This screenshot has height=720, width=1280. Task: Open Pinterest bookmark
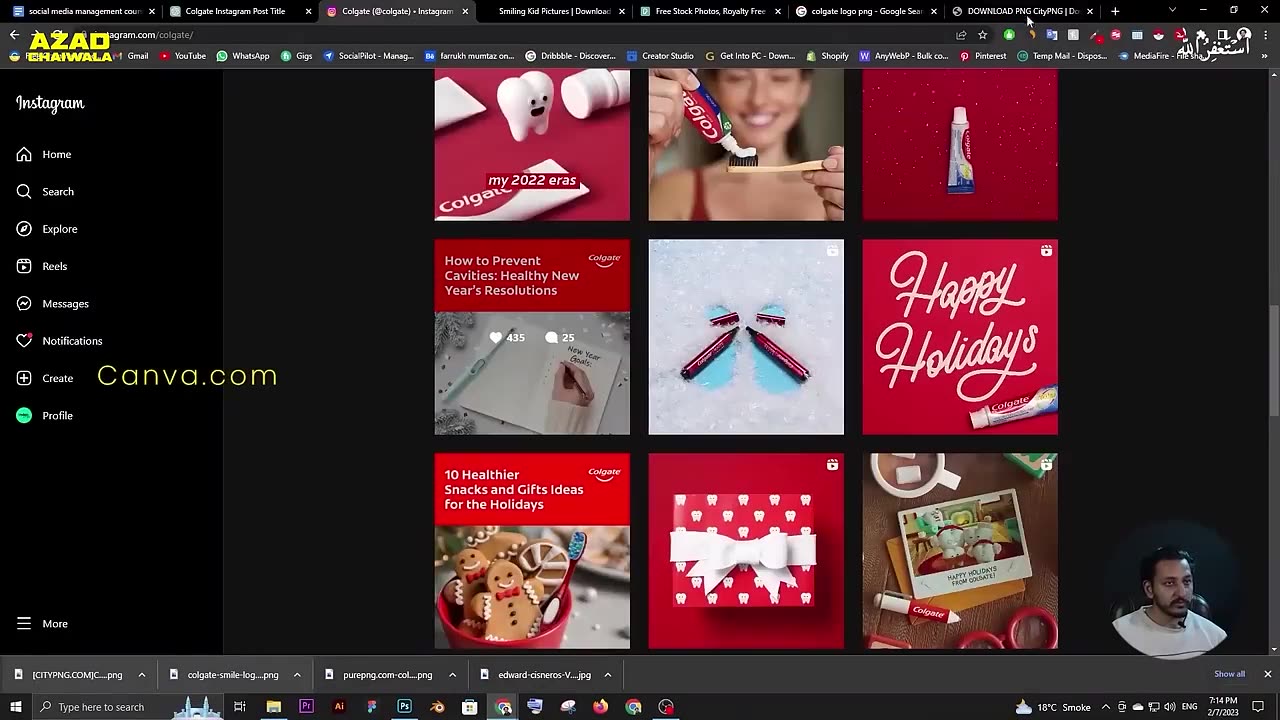[983, 56]
